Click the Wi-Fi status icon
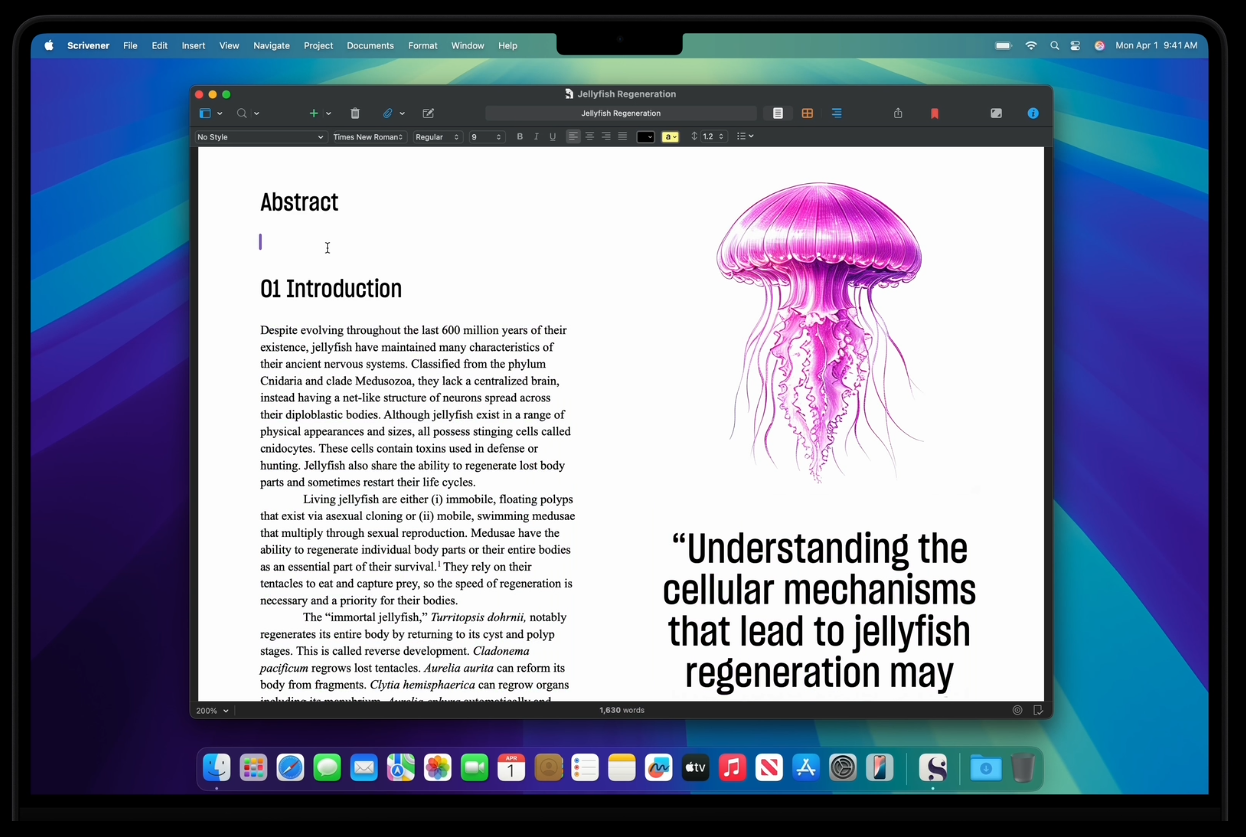1246x837 pixels. pyautogui.click(x=1031, y=45)
